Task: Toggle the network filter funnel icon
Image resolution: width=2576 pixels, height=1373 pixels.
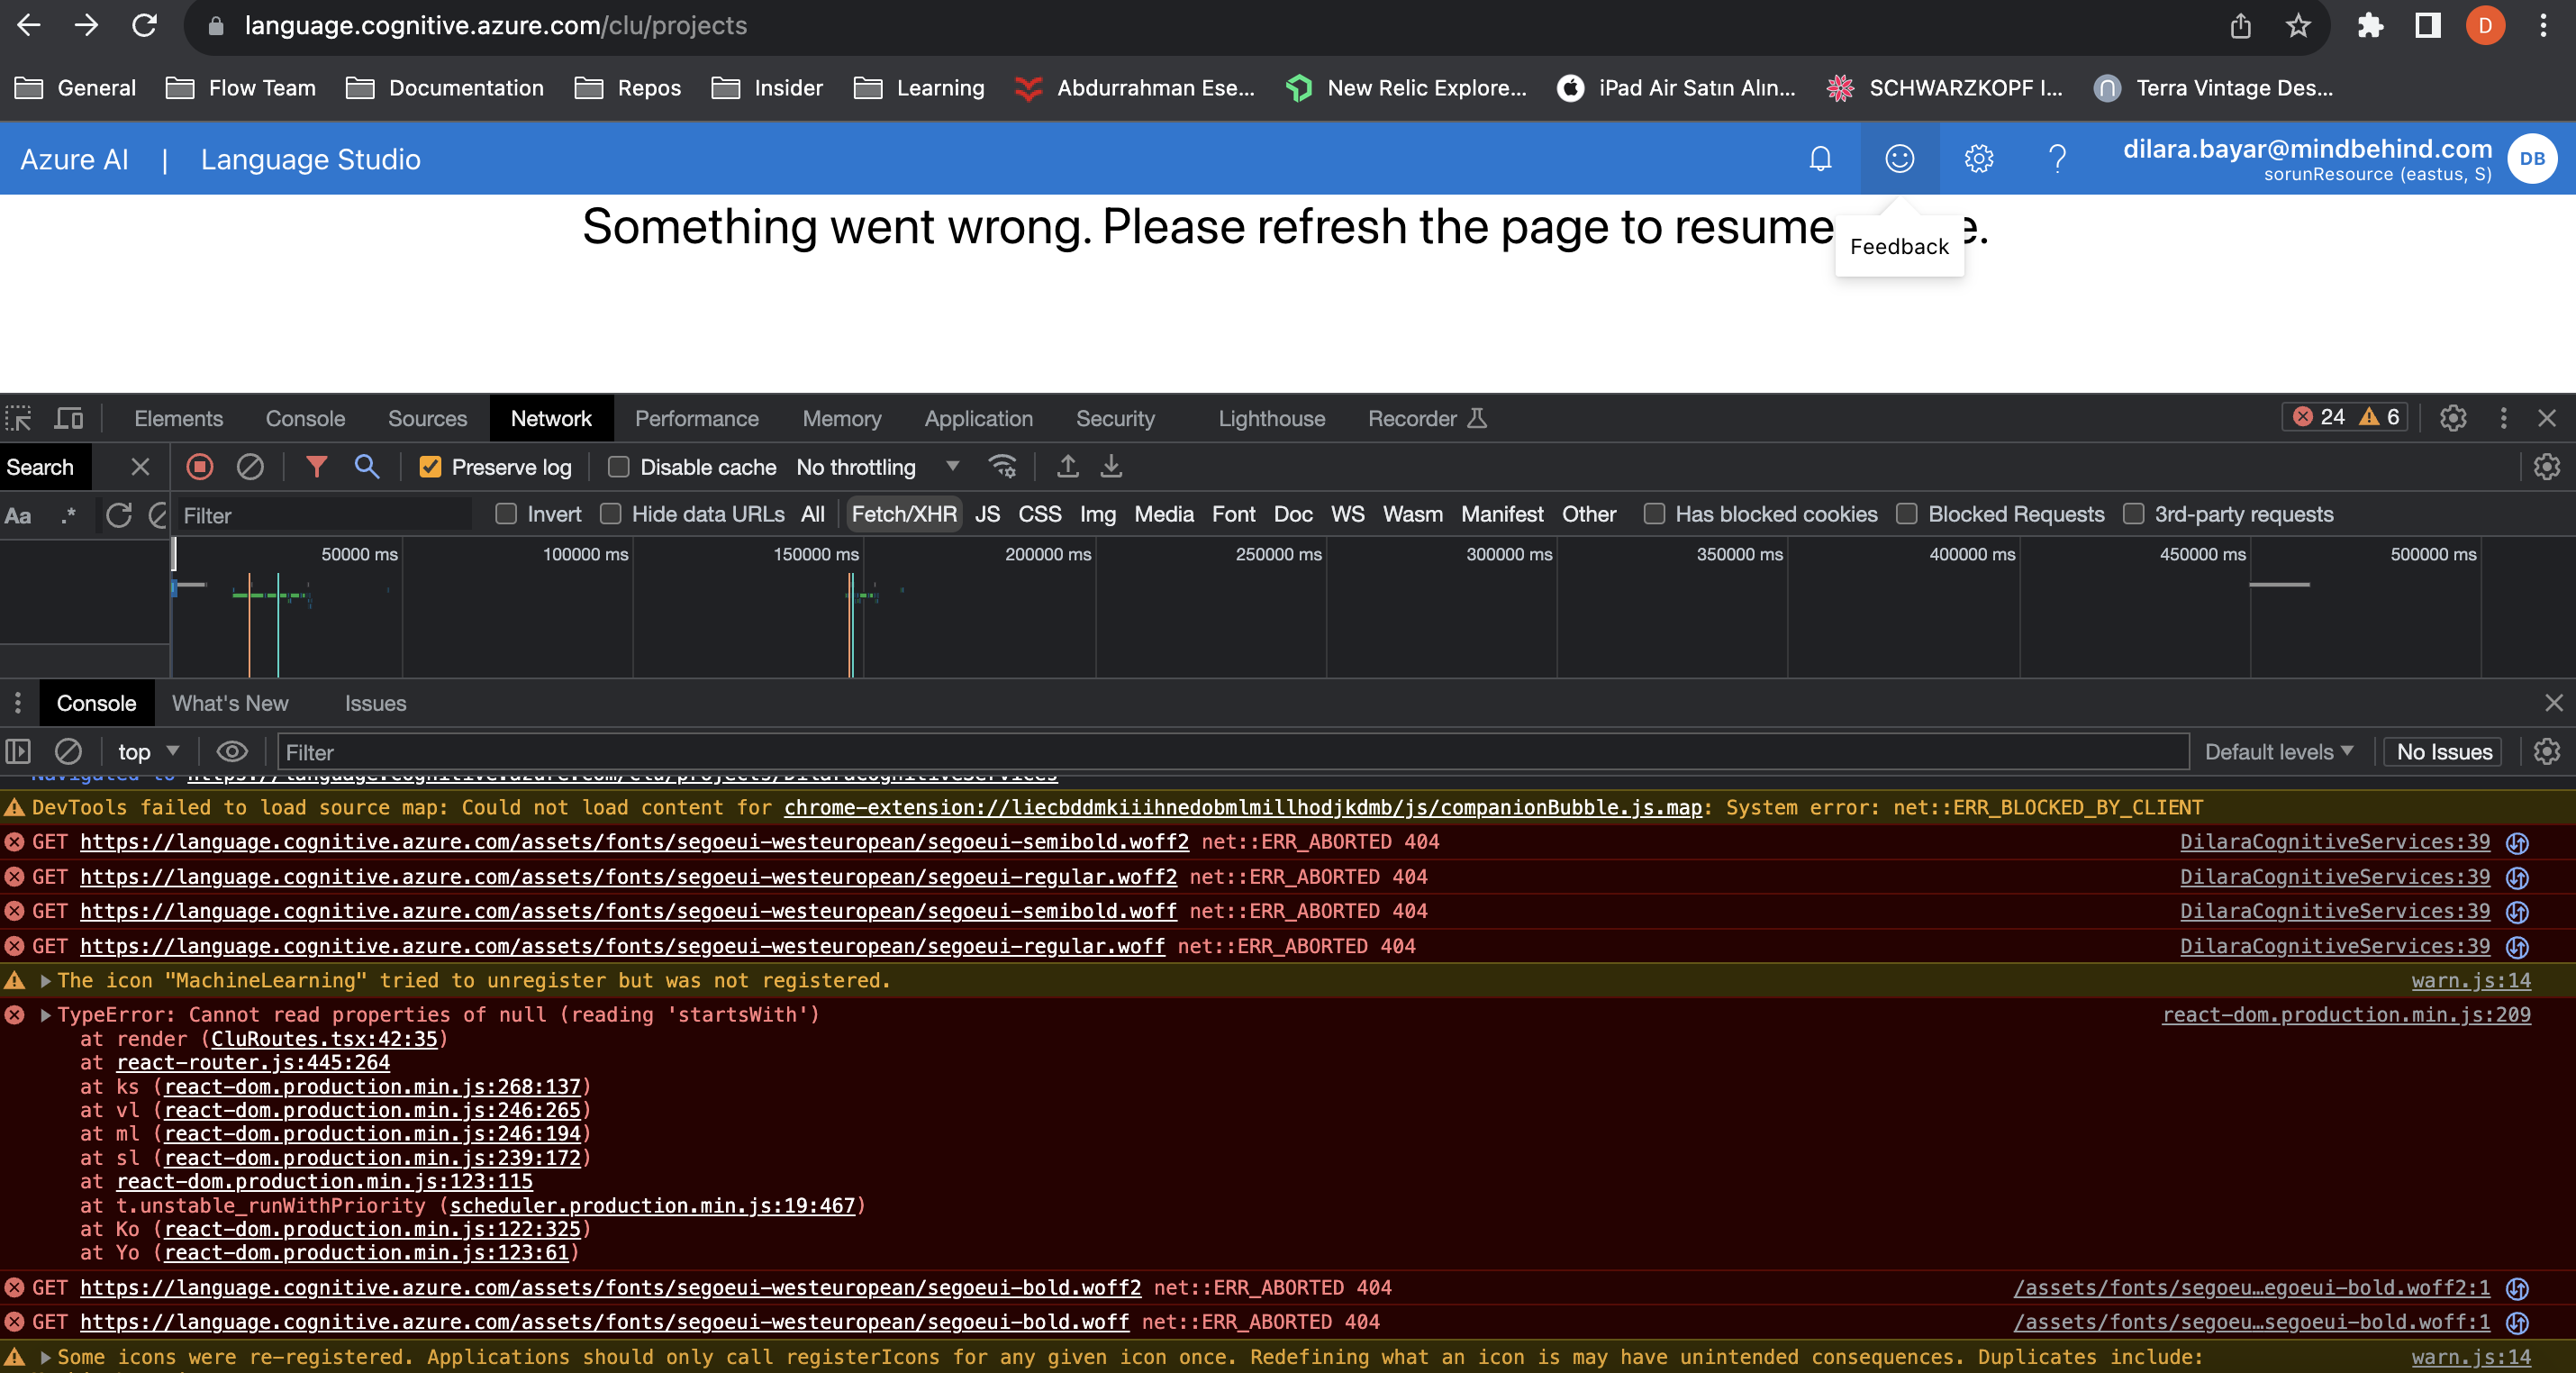Action: 316,467
